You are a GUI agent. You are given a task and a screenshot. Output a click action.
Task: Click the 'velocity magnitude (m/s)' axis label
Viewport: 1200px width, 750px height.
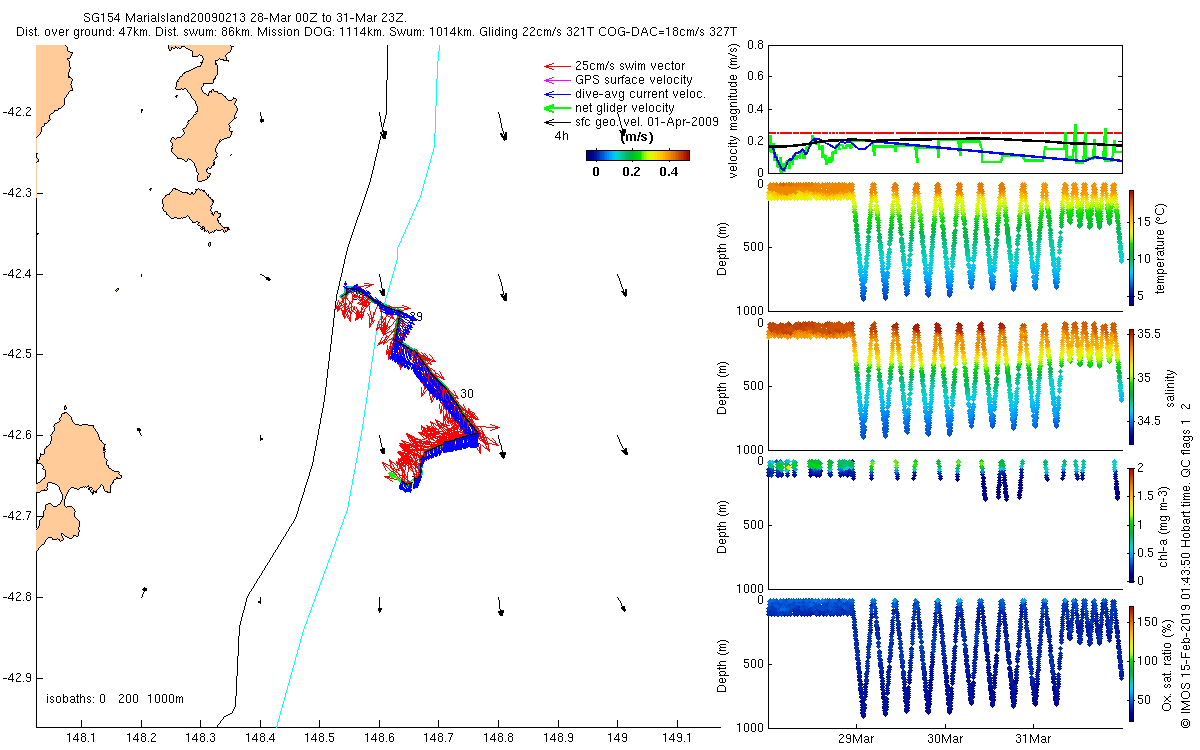point(734,109)
